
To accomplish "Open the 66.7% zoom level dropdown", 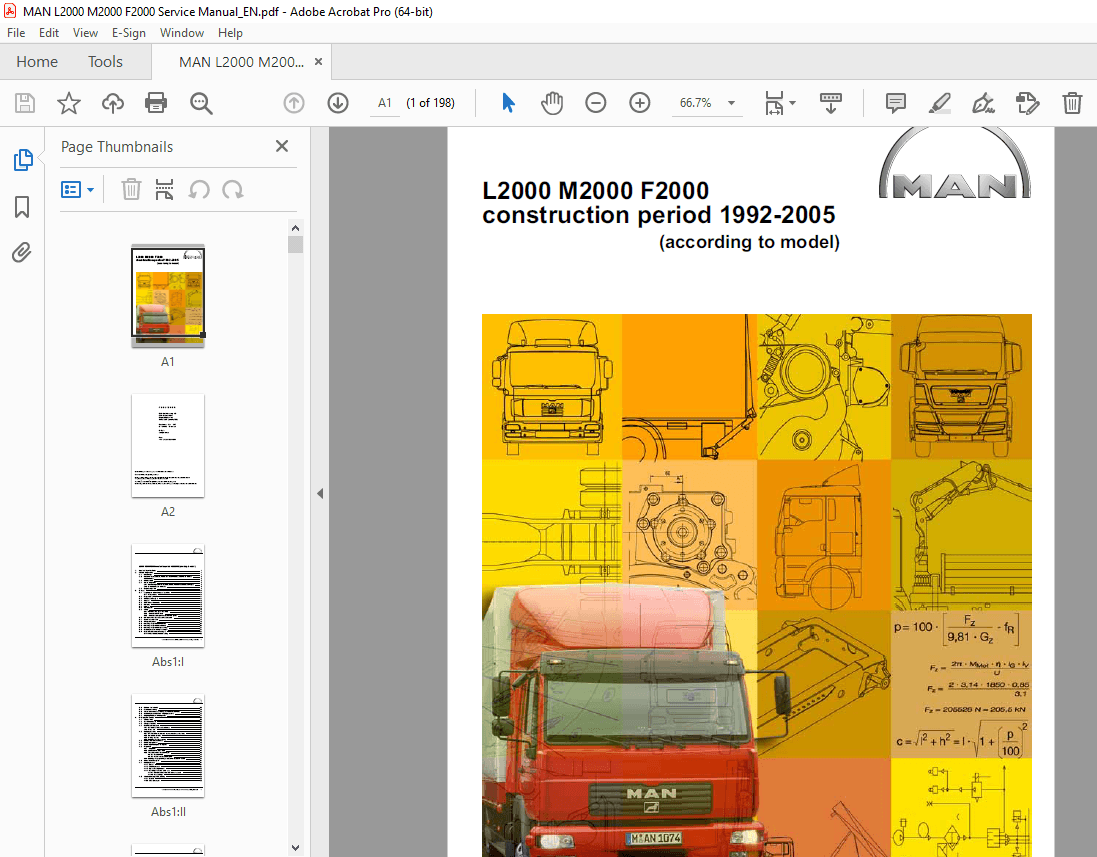I will [x=731, y=103].
